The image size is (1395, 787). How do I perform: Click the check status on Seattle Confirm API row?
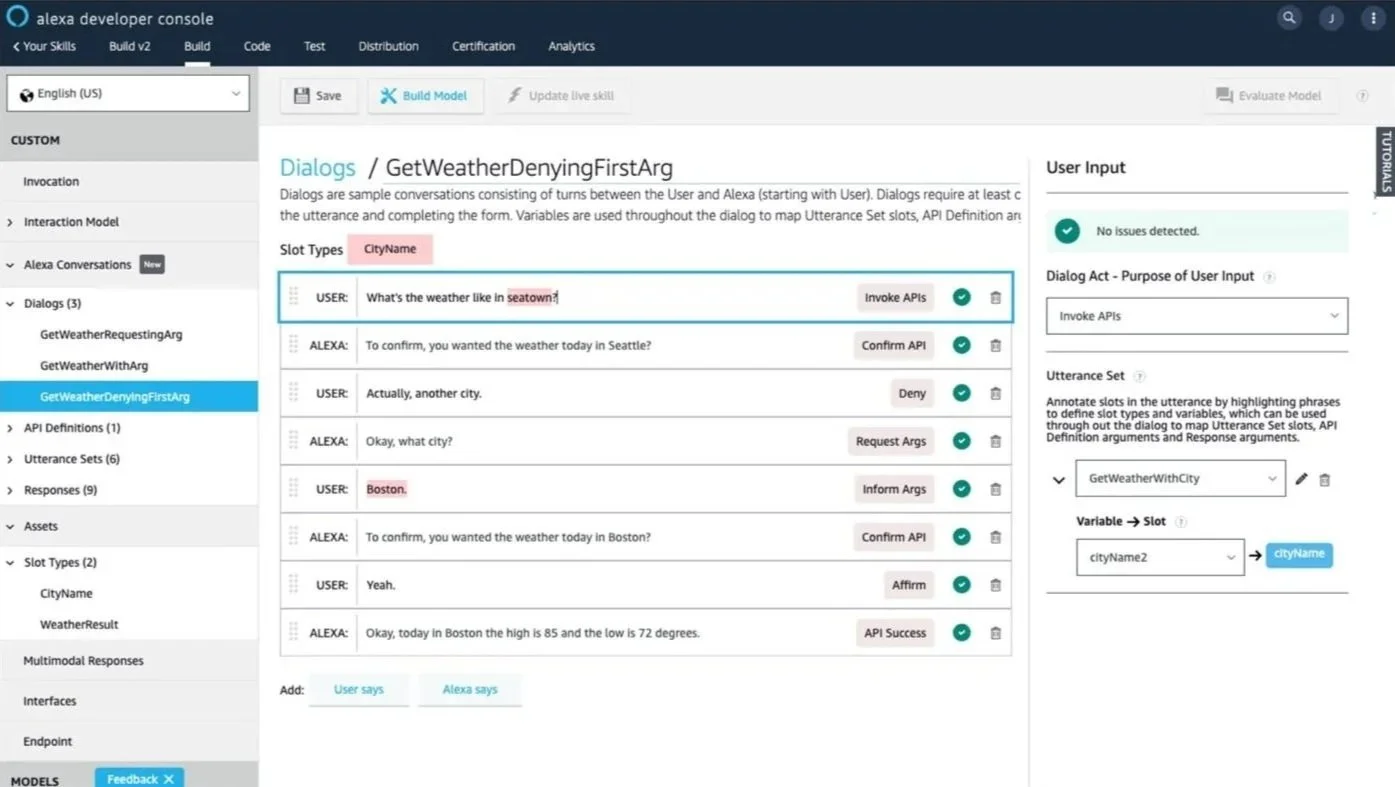pyautogui.click(x=962, y=345)
